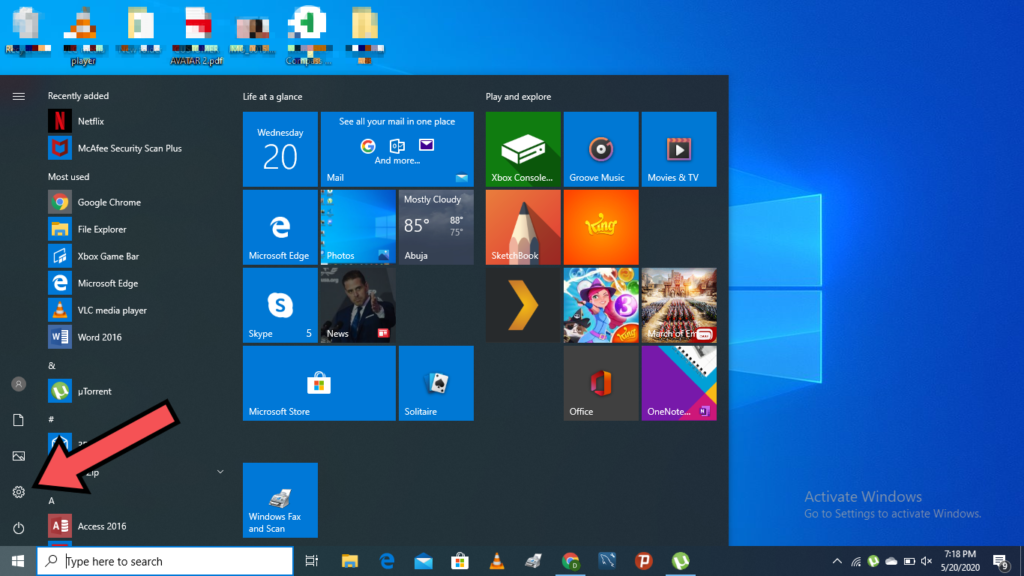Launch Edge from the taskbar
The image size is (1024, 576).
click(387, 561)
